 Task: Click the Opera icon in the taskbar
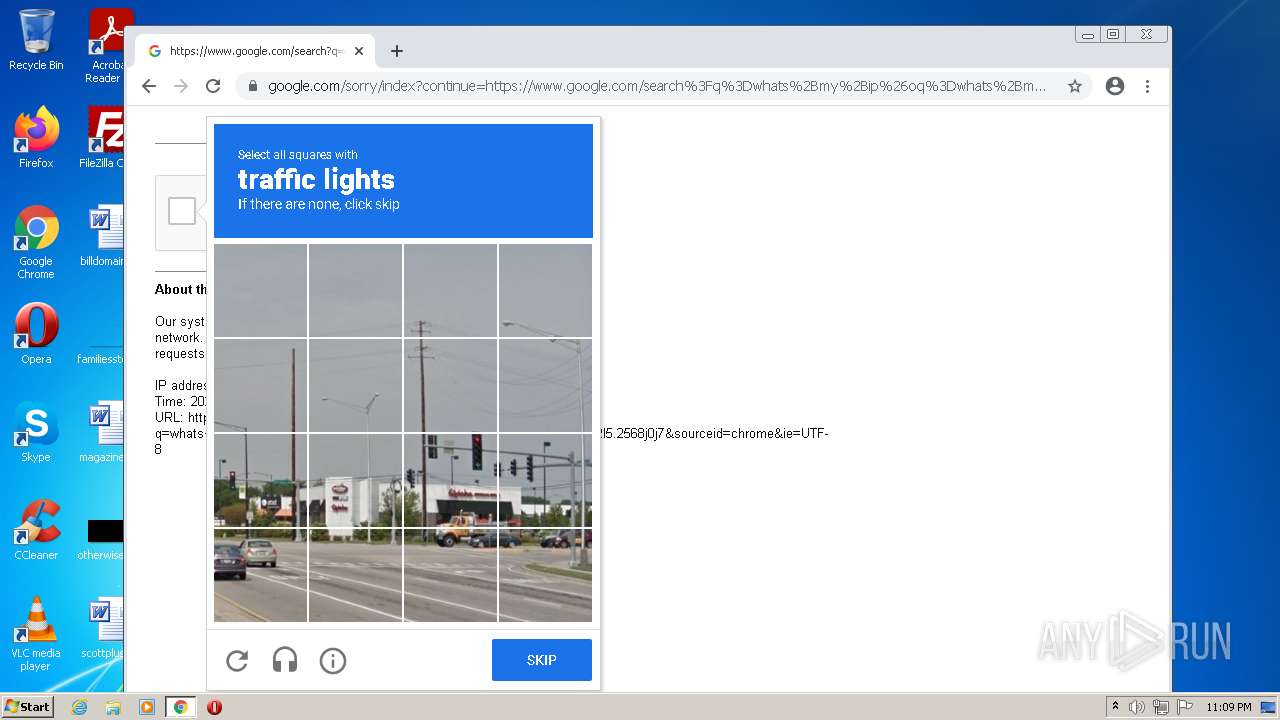[x=214, y=707]
